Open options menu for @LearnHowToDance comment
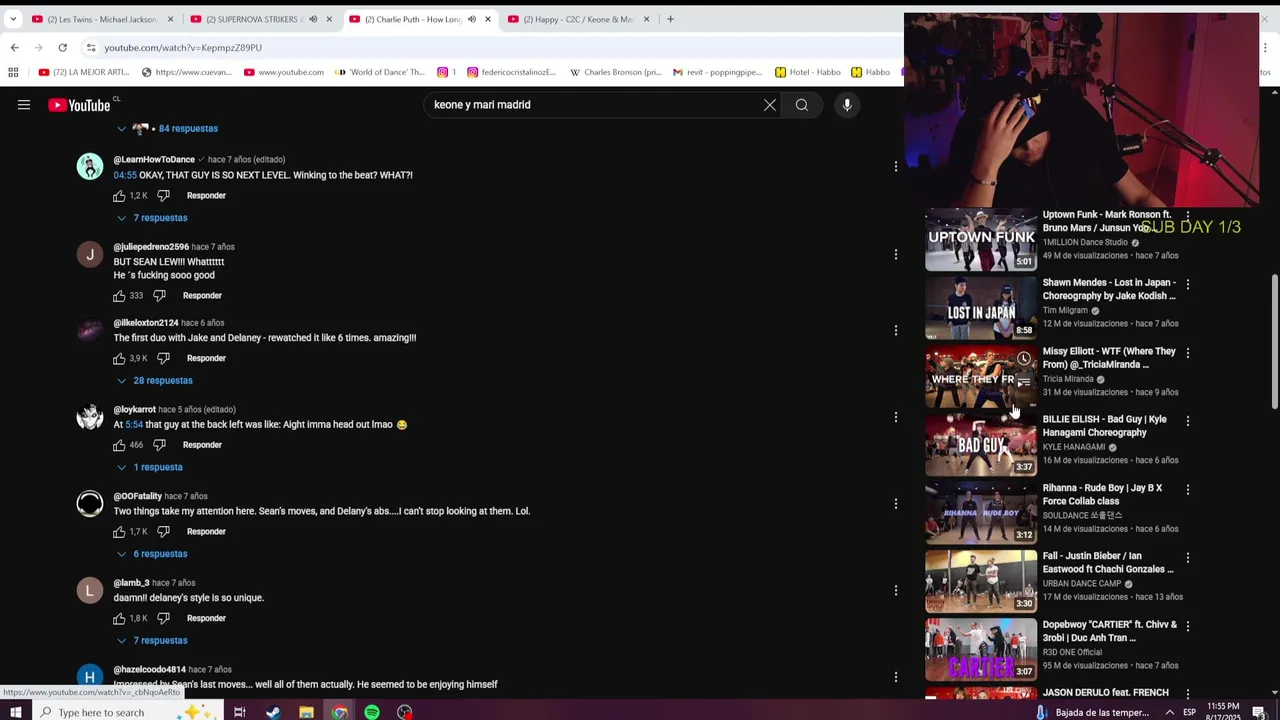Image resolution: width=1280 pixels, height=720 pixels. click(x=896, y=167)
